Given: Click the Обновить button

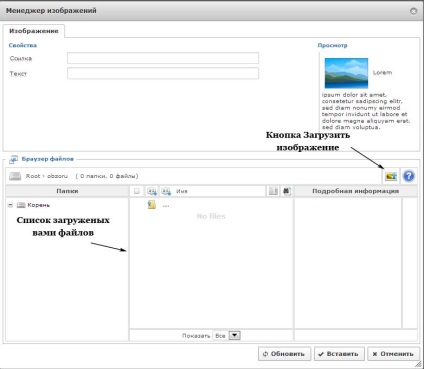Looking at the screenshot, I should pos(284,354).
